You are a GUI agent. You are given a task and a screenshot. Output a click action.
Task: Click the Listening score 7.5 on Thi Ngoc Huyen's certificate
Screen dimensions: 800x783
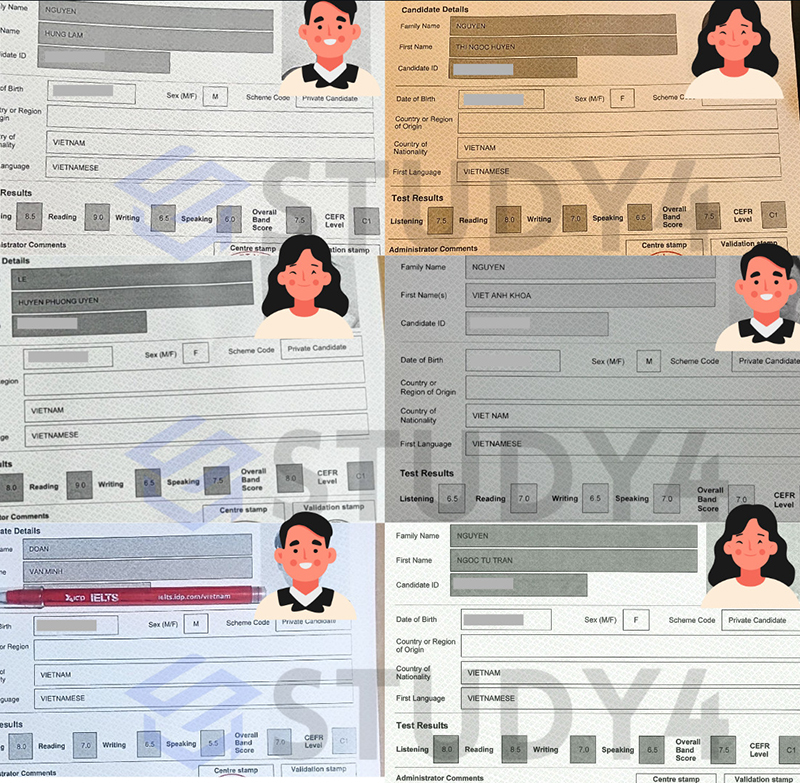440,221
